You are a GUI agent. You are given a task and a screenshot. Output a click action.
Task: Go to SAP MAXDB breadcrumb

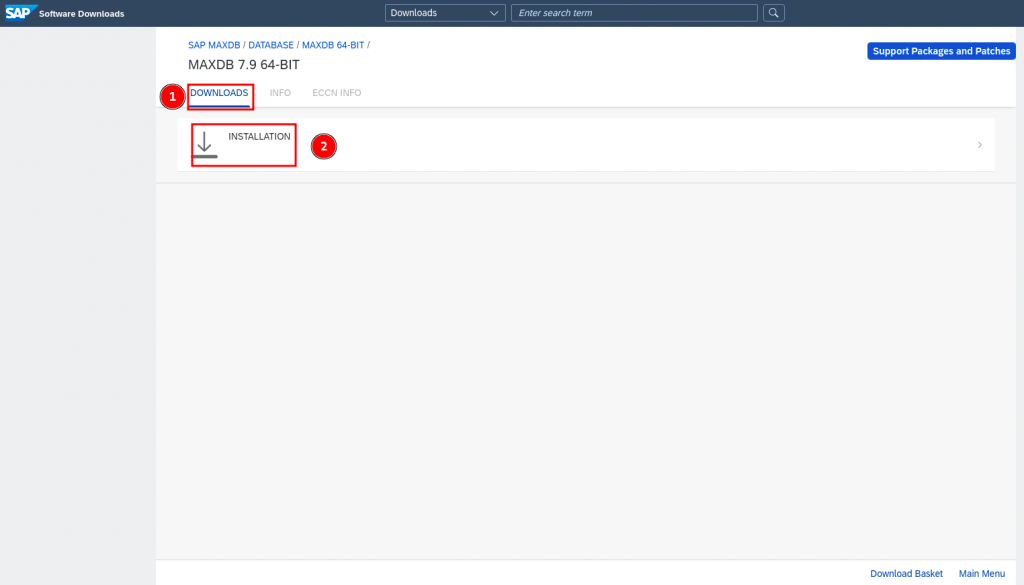(x=214, y=45)
